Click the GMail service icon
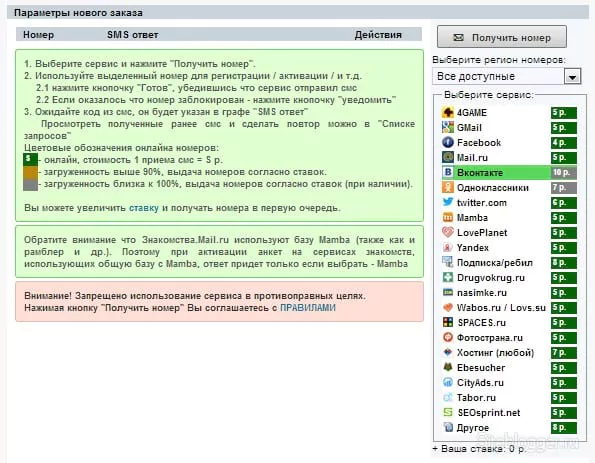This screenshot has width=595, height=463. coord(448,128)
